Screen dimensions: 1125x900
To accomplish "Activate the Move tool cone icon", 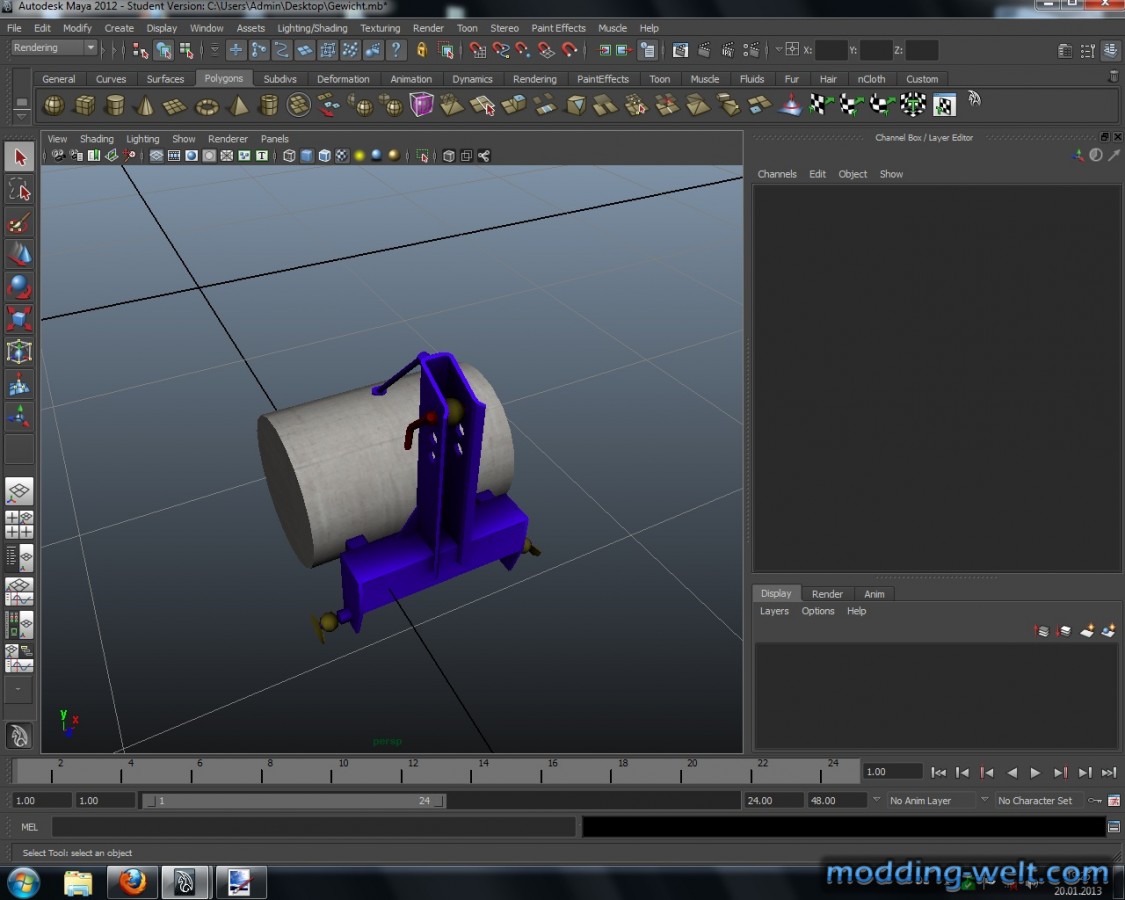I will [x=19, y=255].
